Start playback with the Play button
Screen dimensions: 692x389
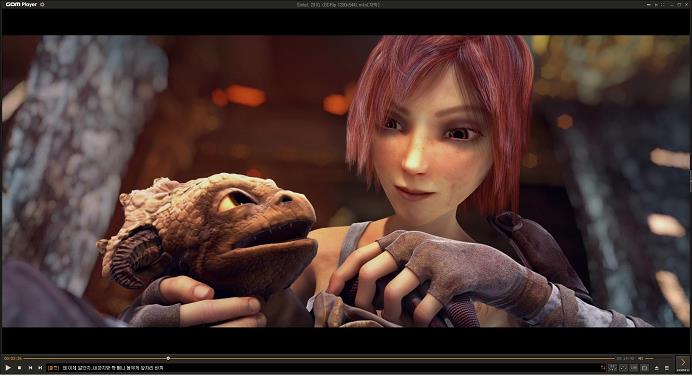tap(8, 367)
